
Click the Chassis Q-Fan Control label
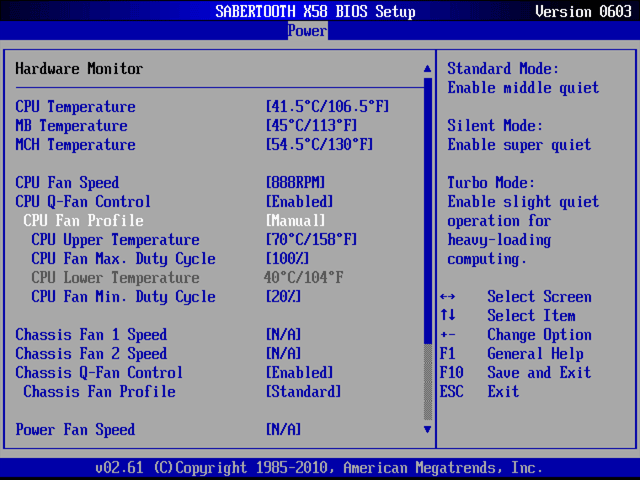(99, 373)
